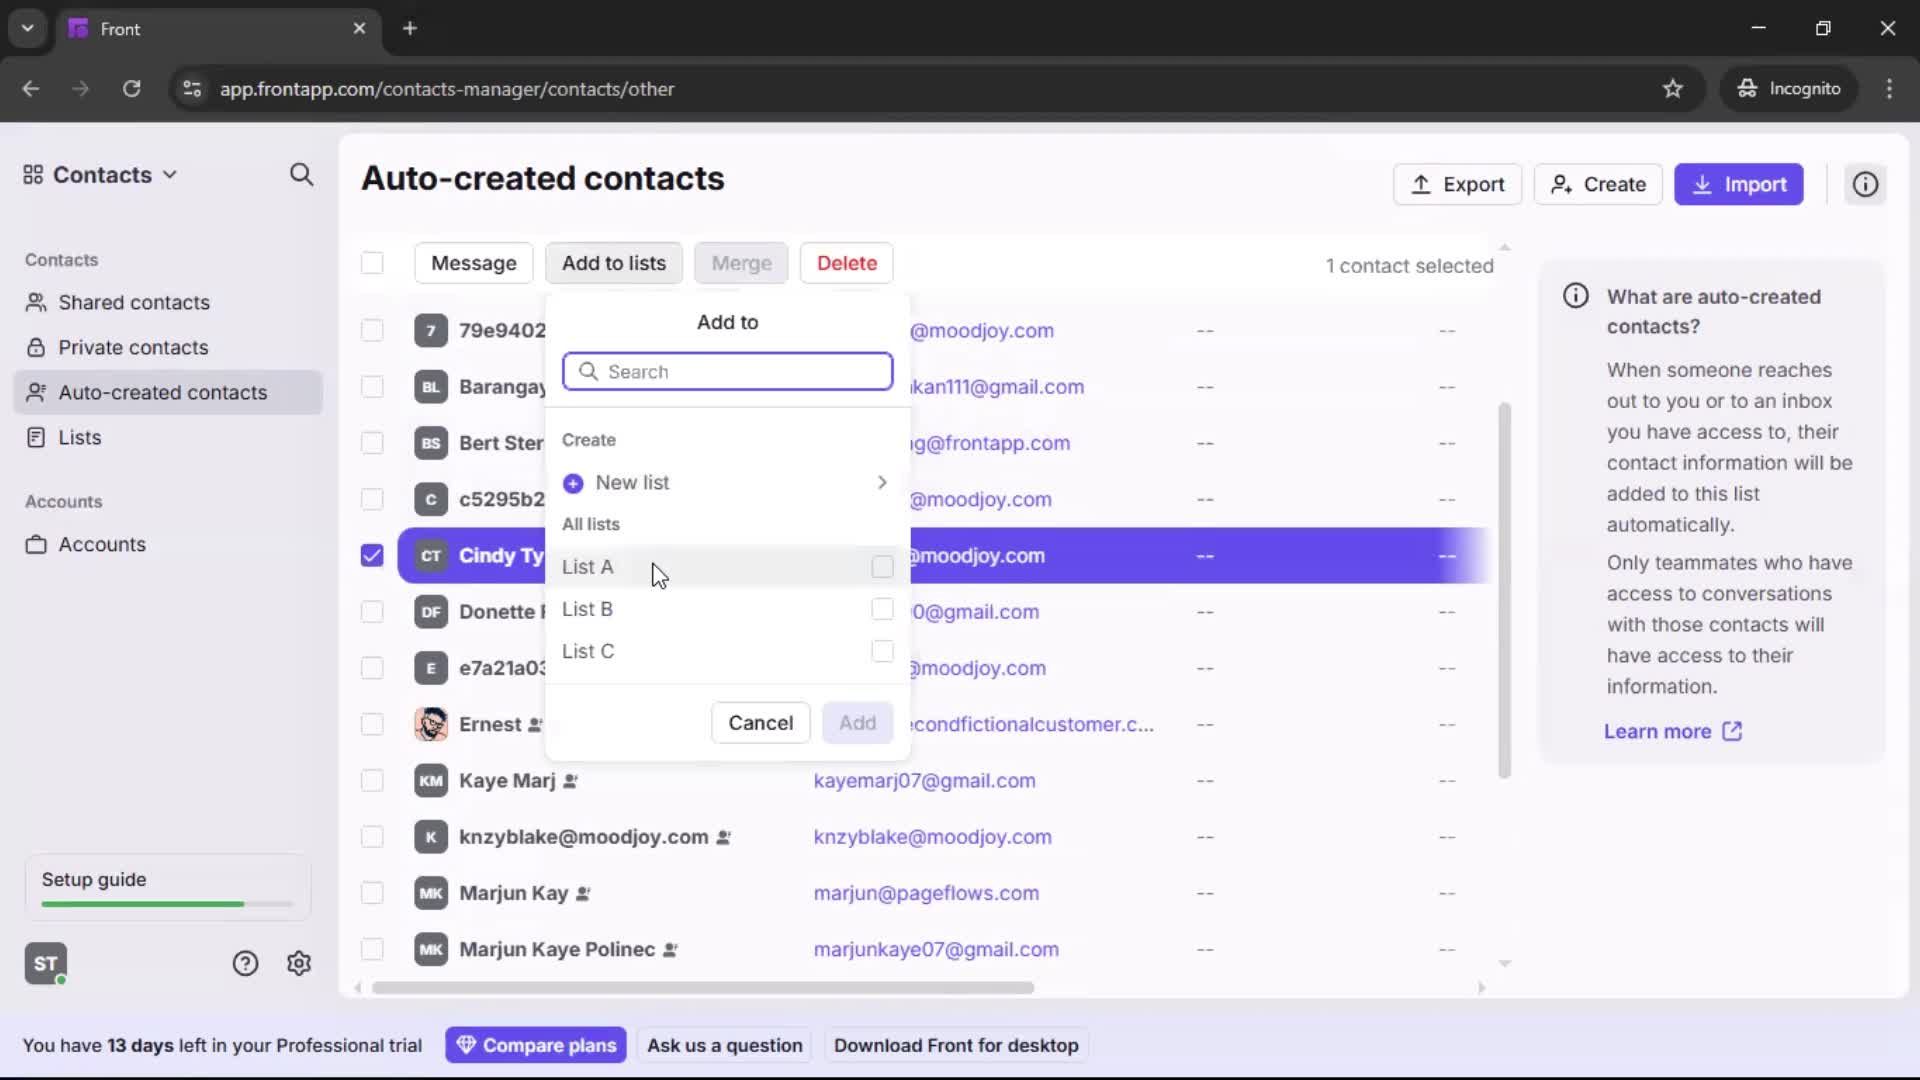Check the List A checkbox
1920x1080 pixels.
click(881, 567)
